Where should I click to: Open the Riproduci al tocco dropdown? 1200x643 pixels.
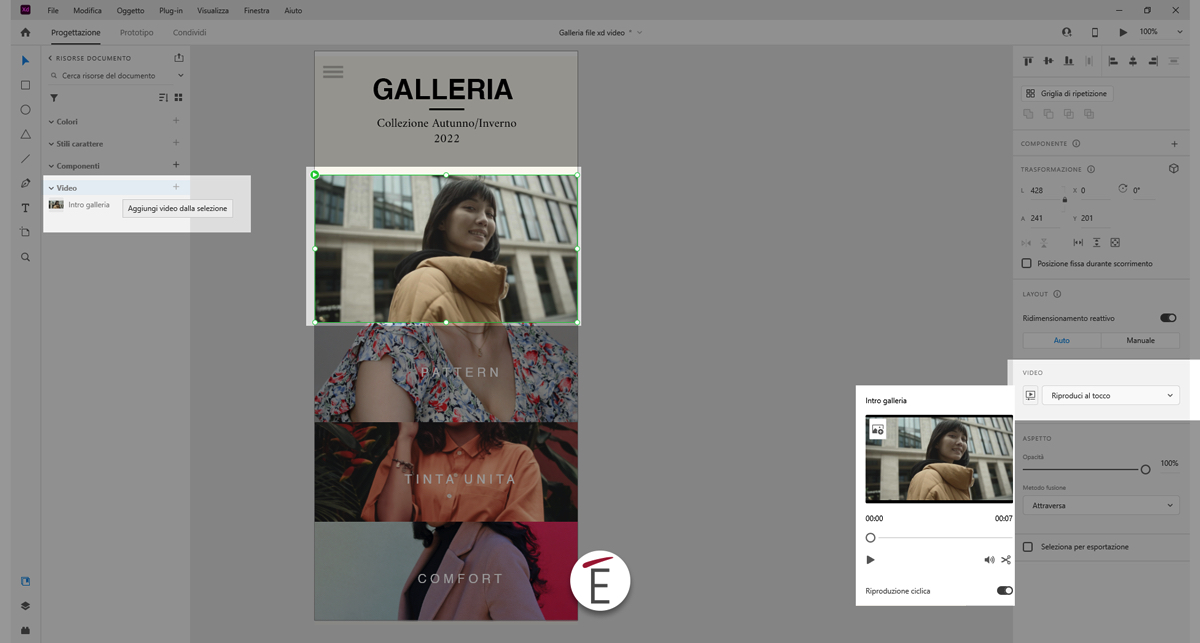[1110, 396]
